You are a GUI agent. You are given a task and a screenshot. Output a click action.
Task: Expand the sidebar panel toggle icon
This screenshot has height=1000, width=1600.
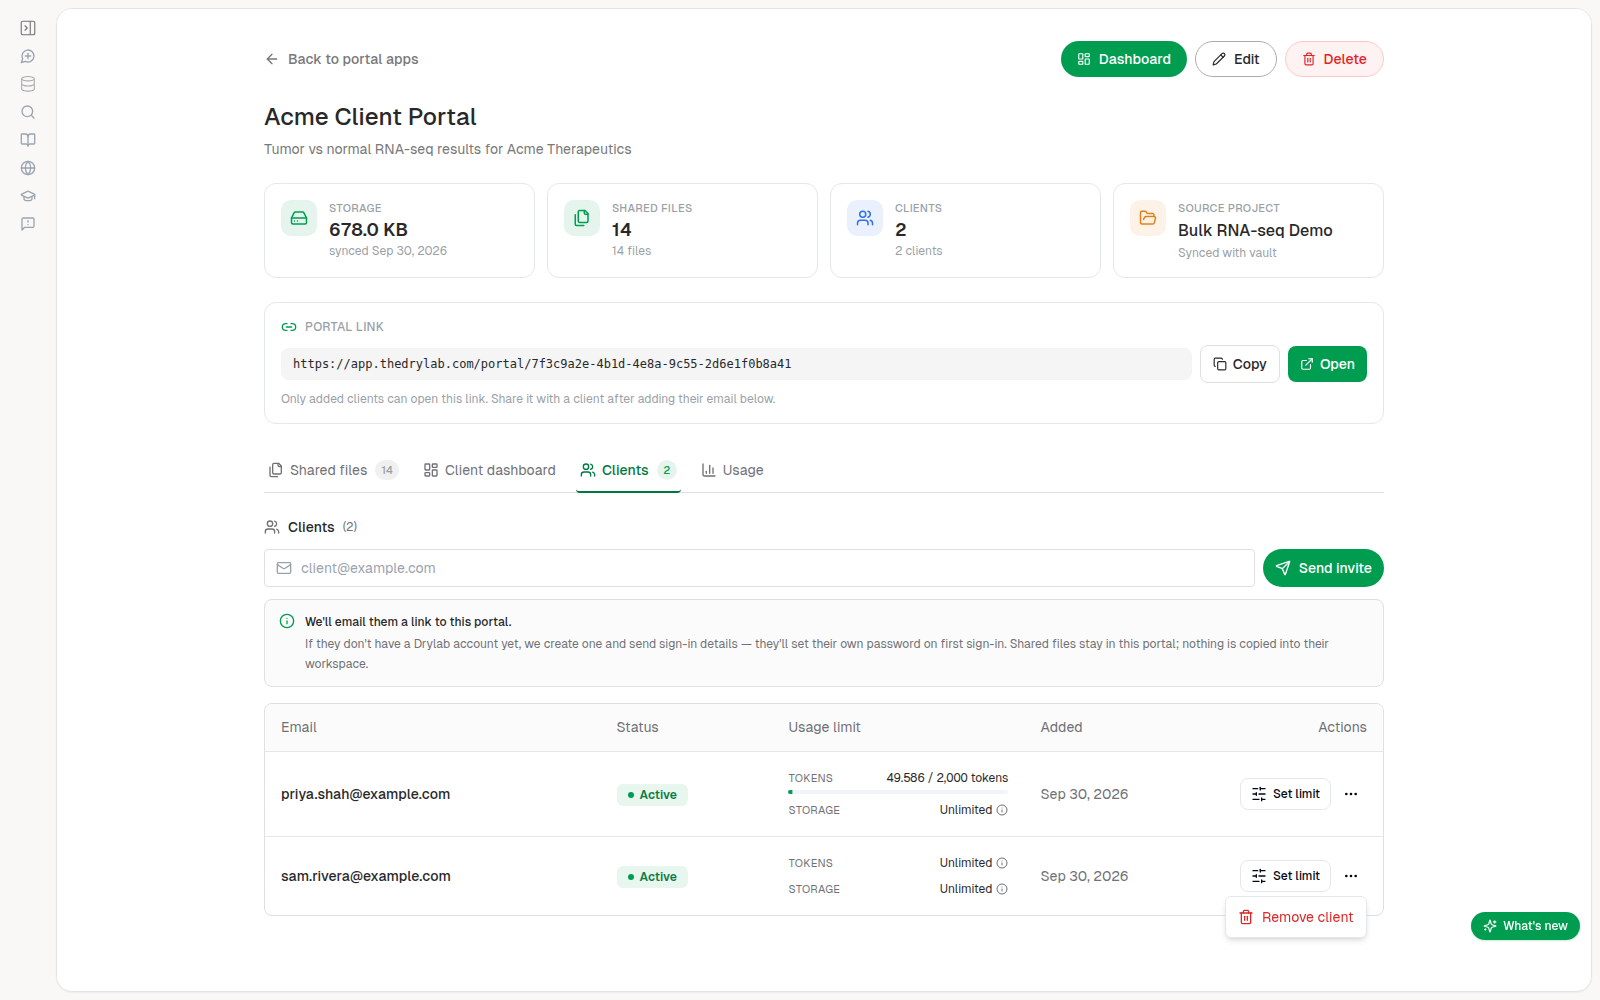28,28
